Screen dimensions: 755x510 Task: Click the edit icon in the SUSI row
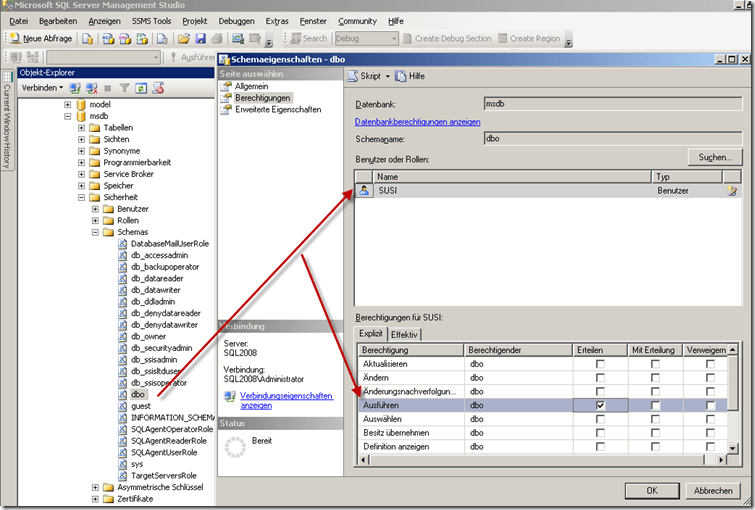(x=732, y=191)
